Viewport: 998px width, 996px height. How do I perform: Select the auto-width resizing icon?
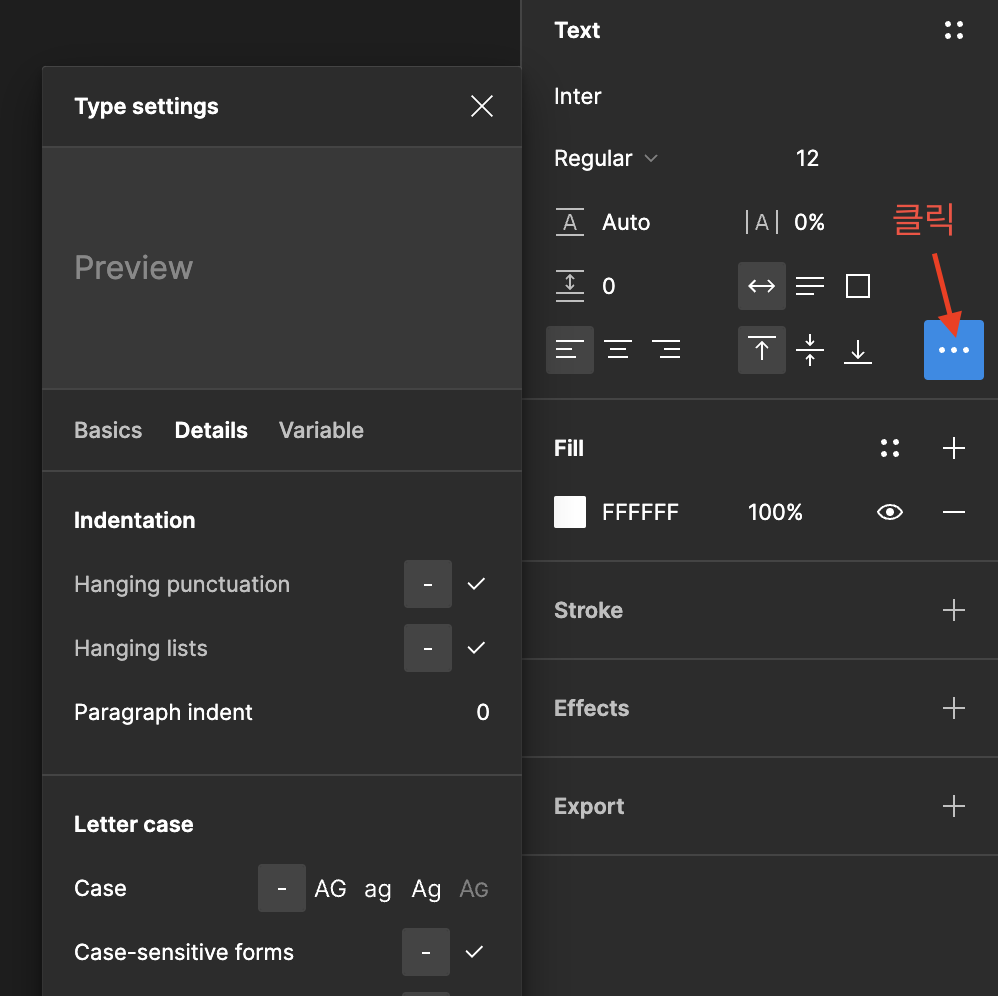(761, 286)
